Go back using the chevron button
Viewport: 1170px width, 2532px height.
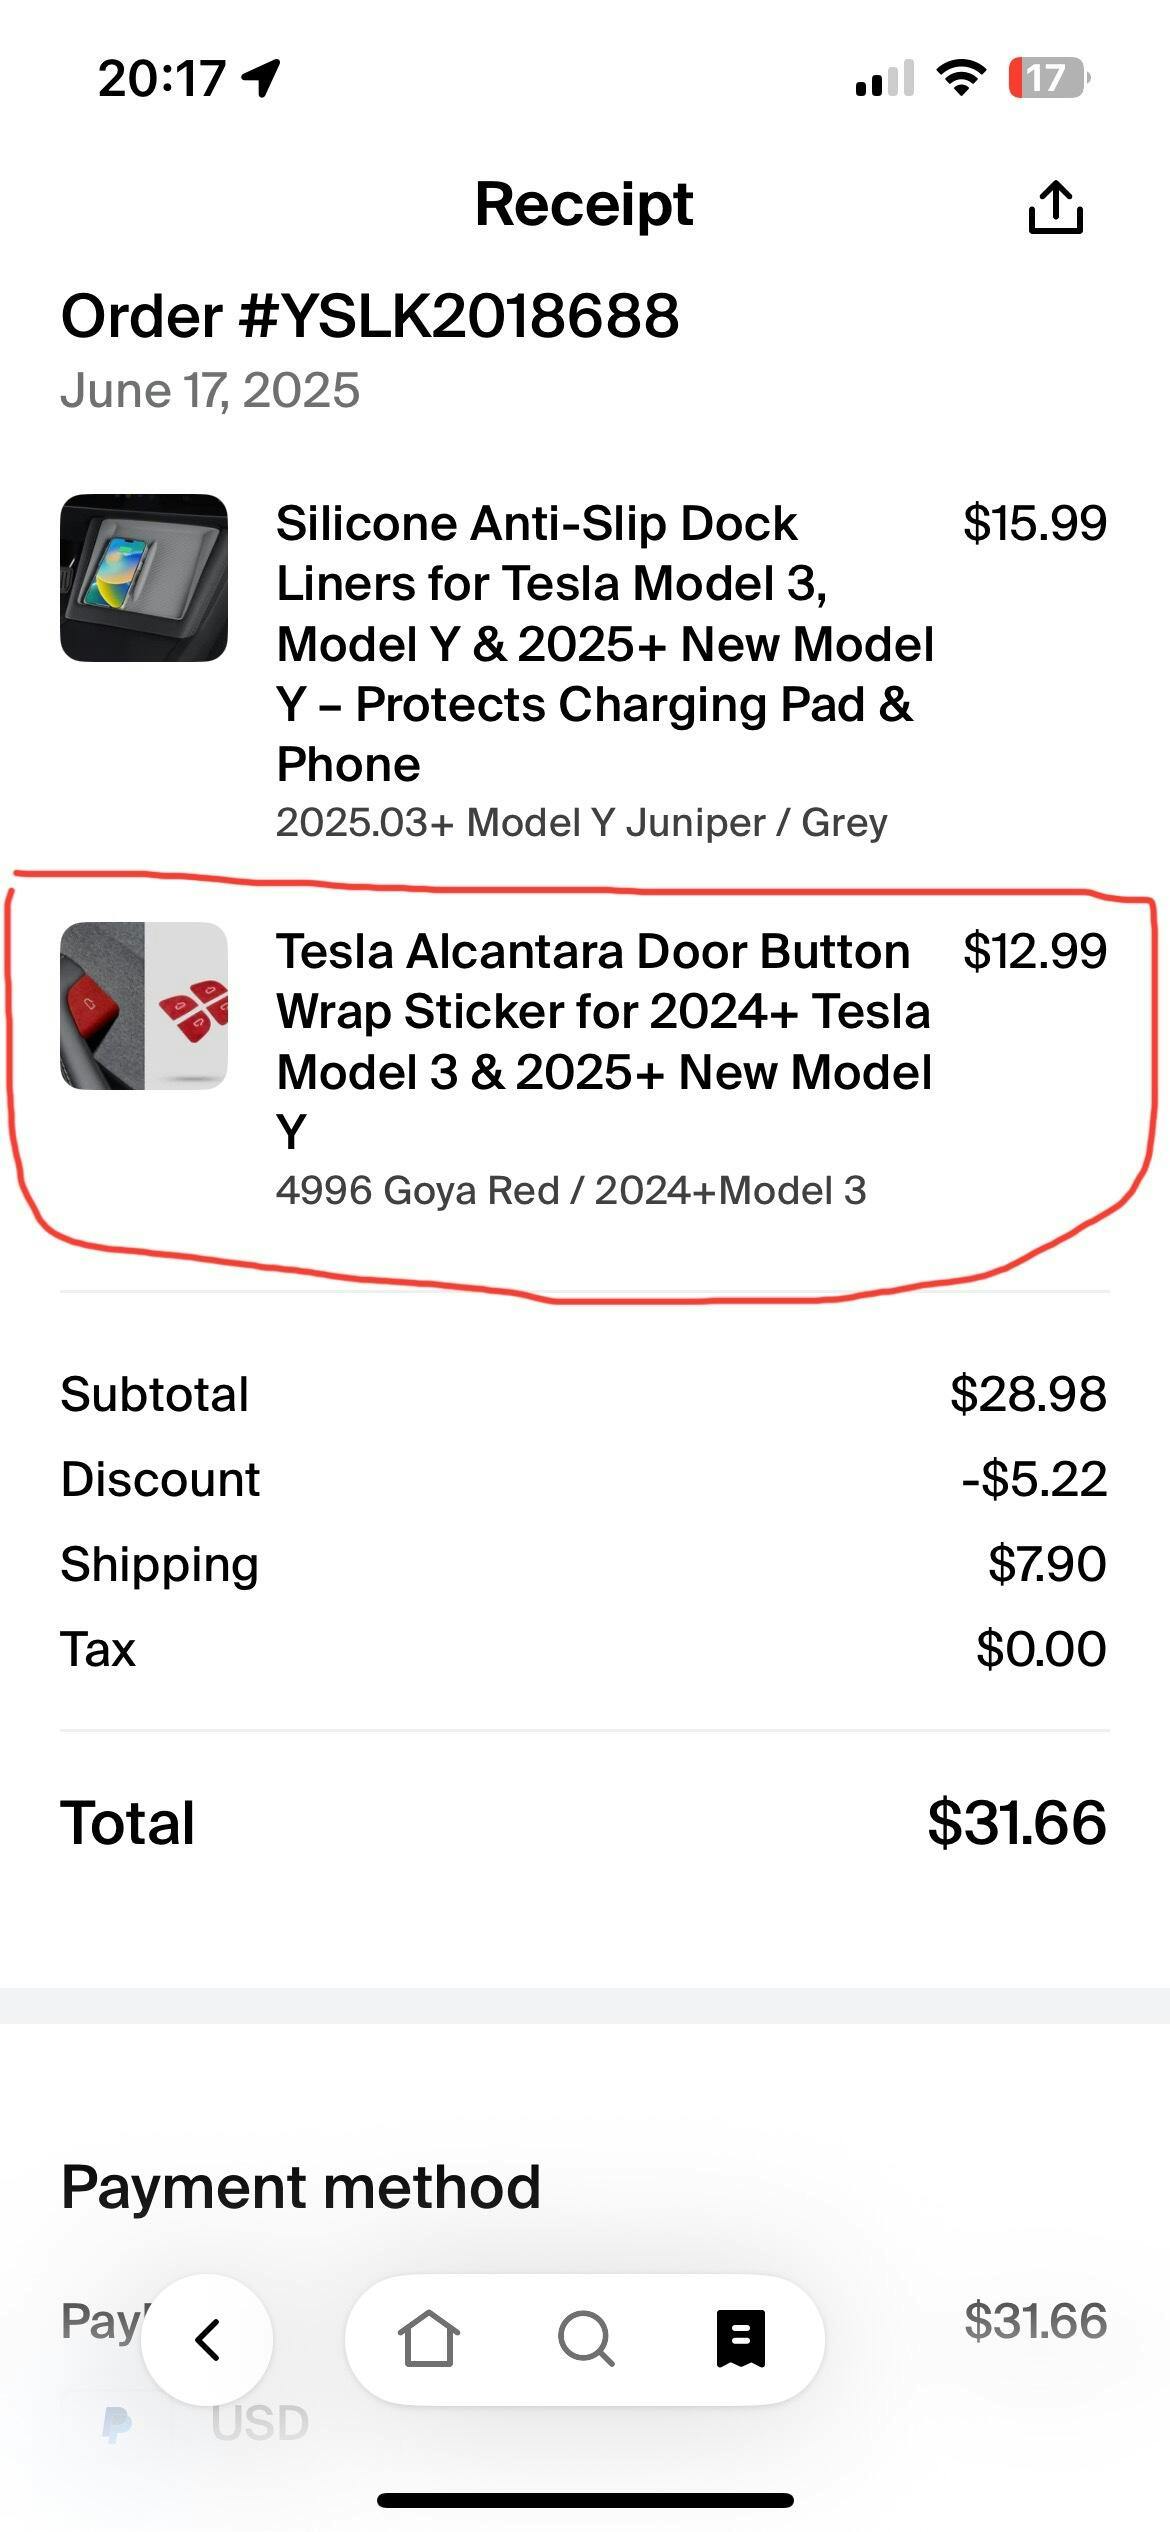point(207,2340)
